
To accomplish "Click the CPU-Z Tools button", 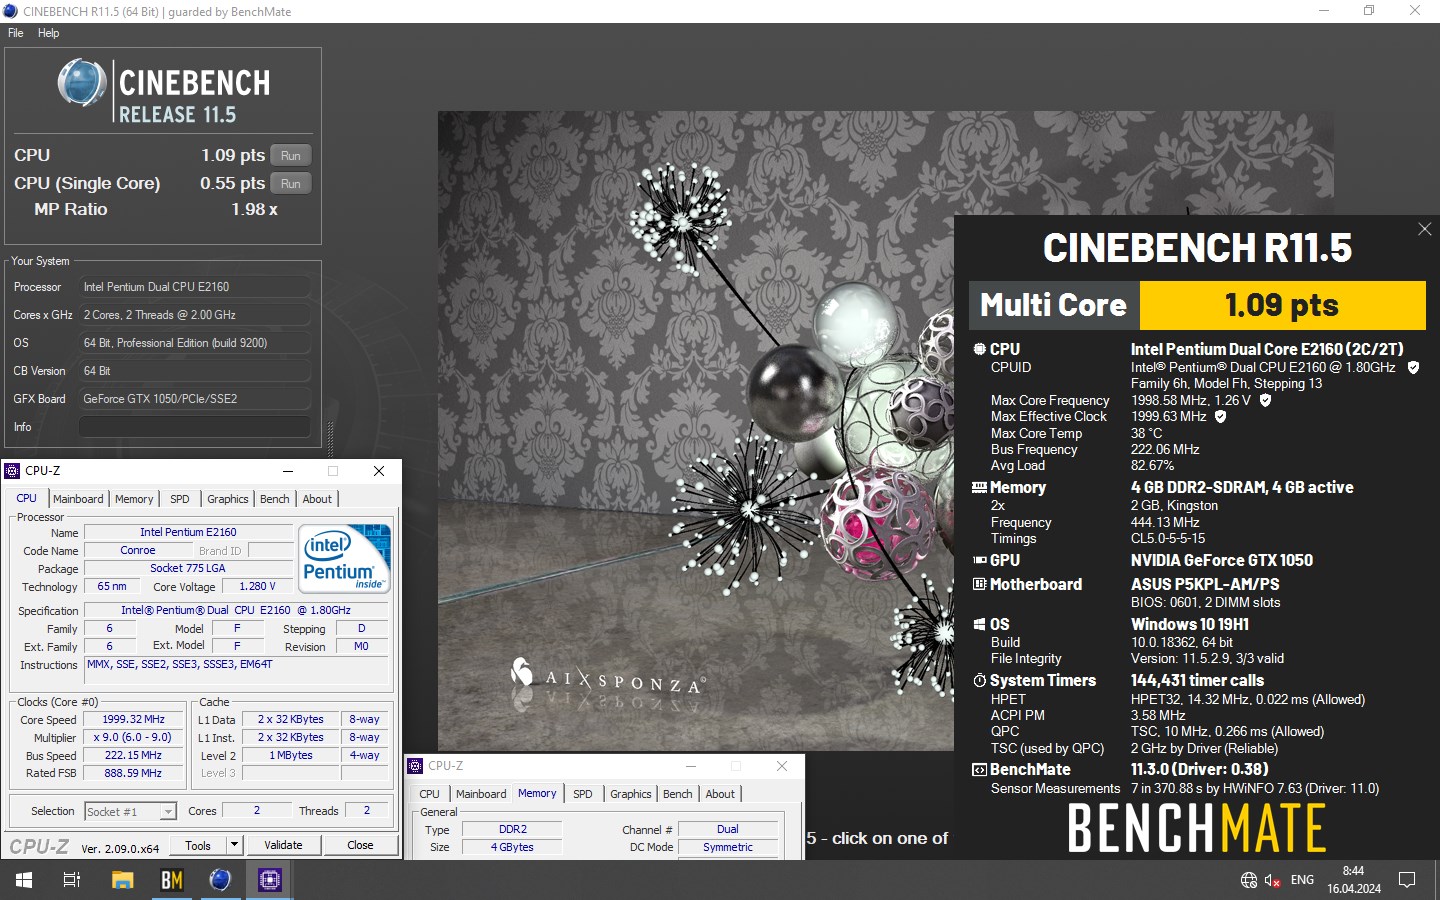I will [x=198, y=845].
